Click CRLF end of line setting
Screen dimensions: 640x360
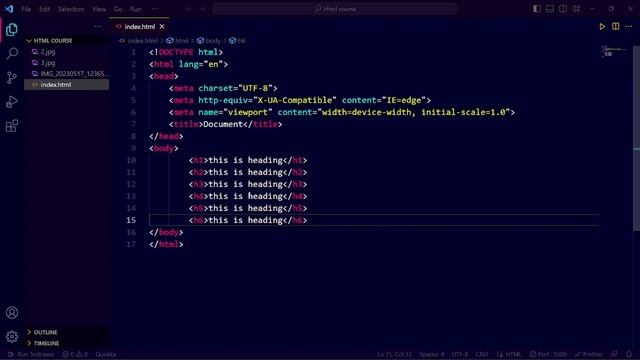(482, 354)
